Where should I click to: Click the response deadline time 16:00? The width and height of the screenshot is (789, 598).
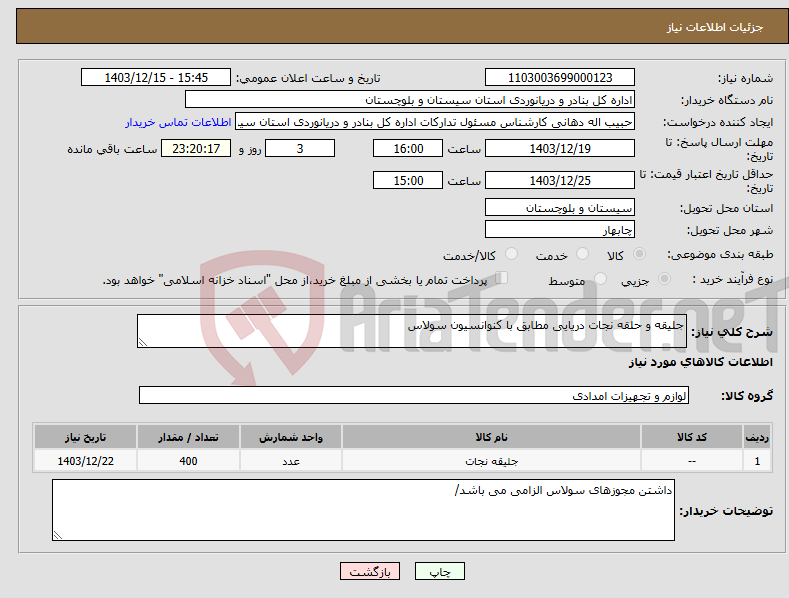(408, 148)
